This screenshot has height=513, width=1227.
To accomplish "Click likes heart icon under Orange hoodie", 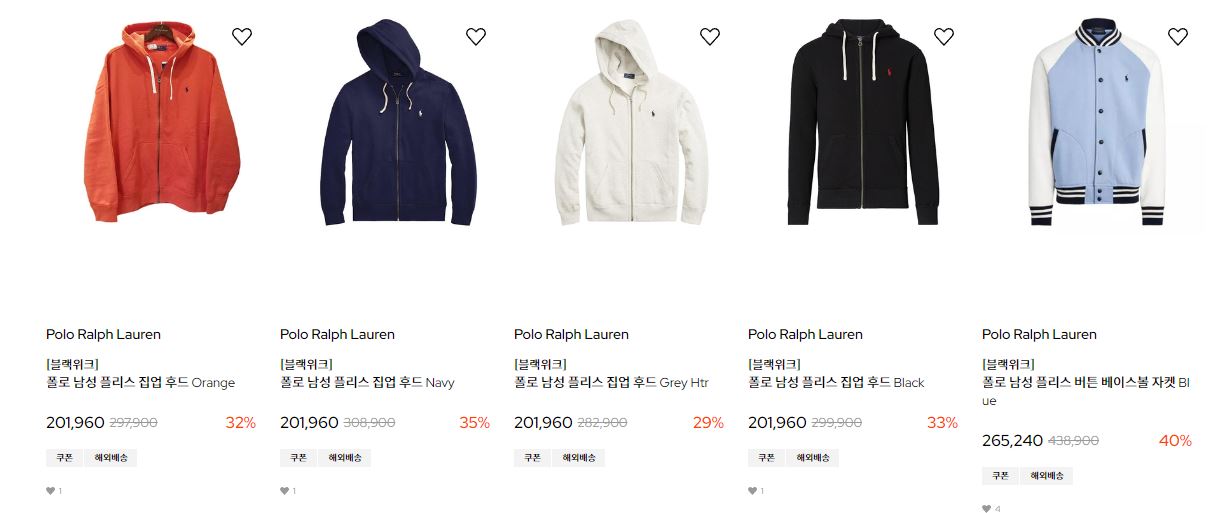I will (x=51, y=491).
